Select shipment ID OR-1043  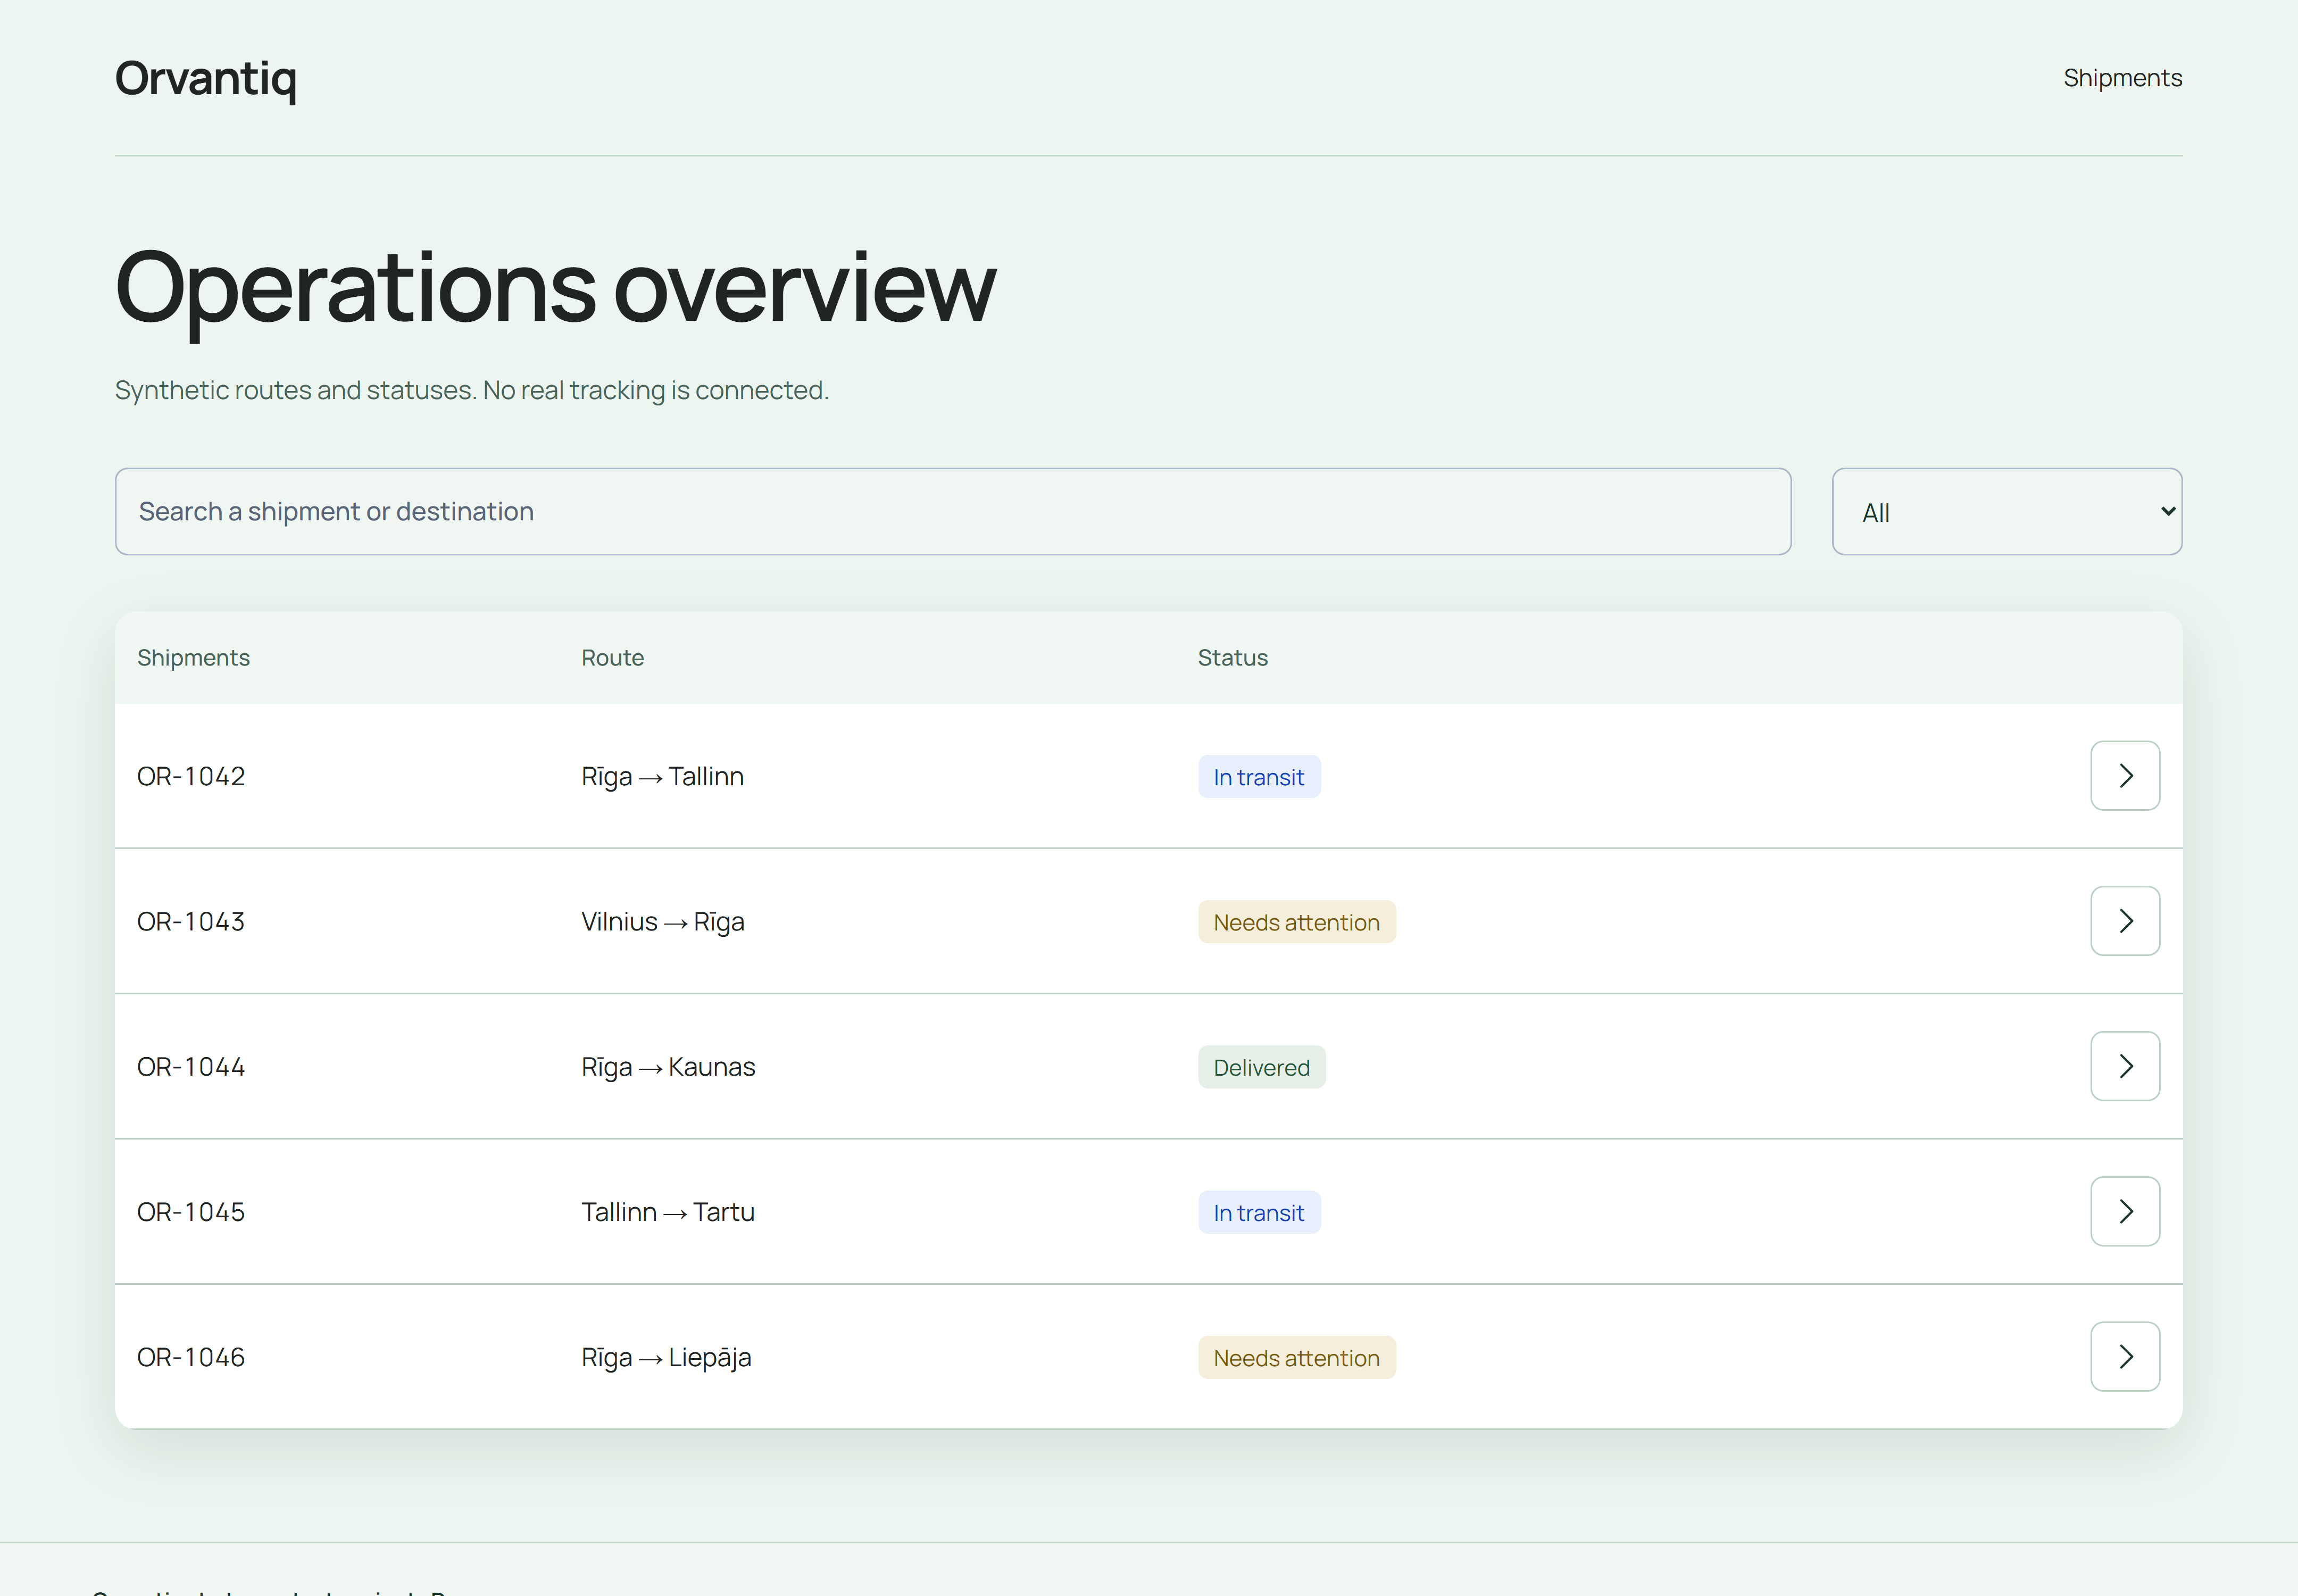pyautogui.click(x=191, y=921)
